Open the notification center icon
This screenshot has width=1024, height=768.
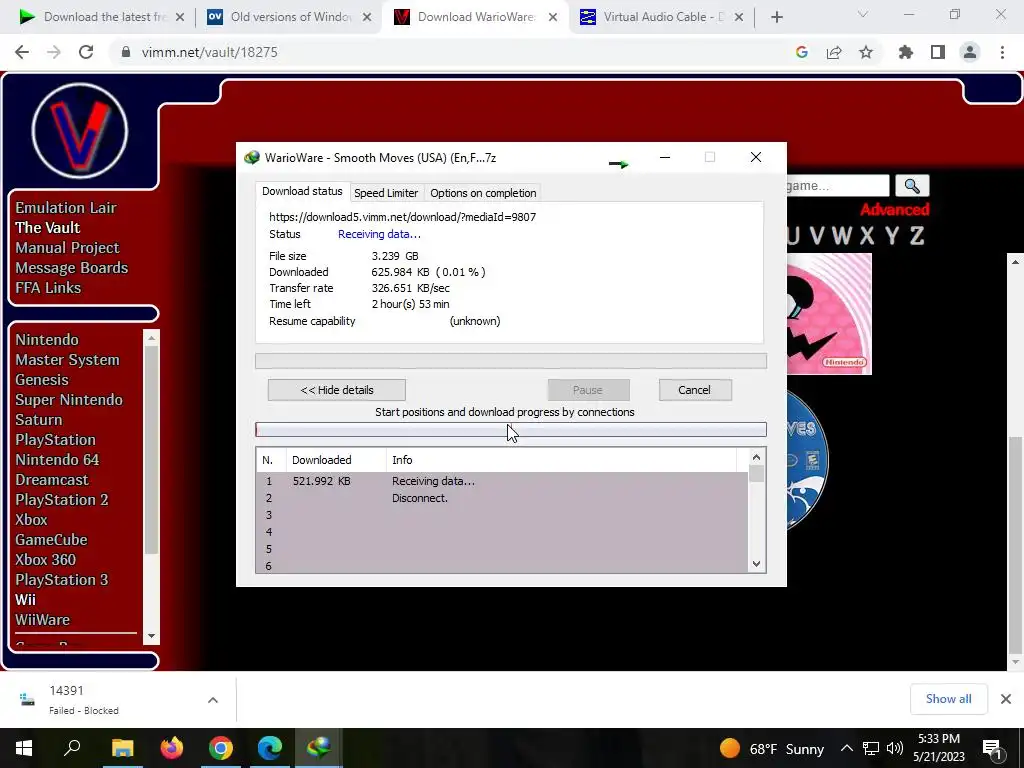[x=992, y=748]
